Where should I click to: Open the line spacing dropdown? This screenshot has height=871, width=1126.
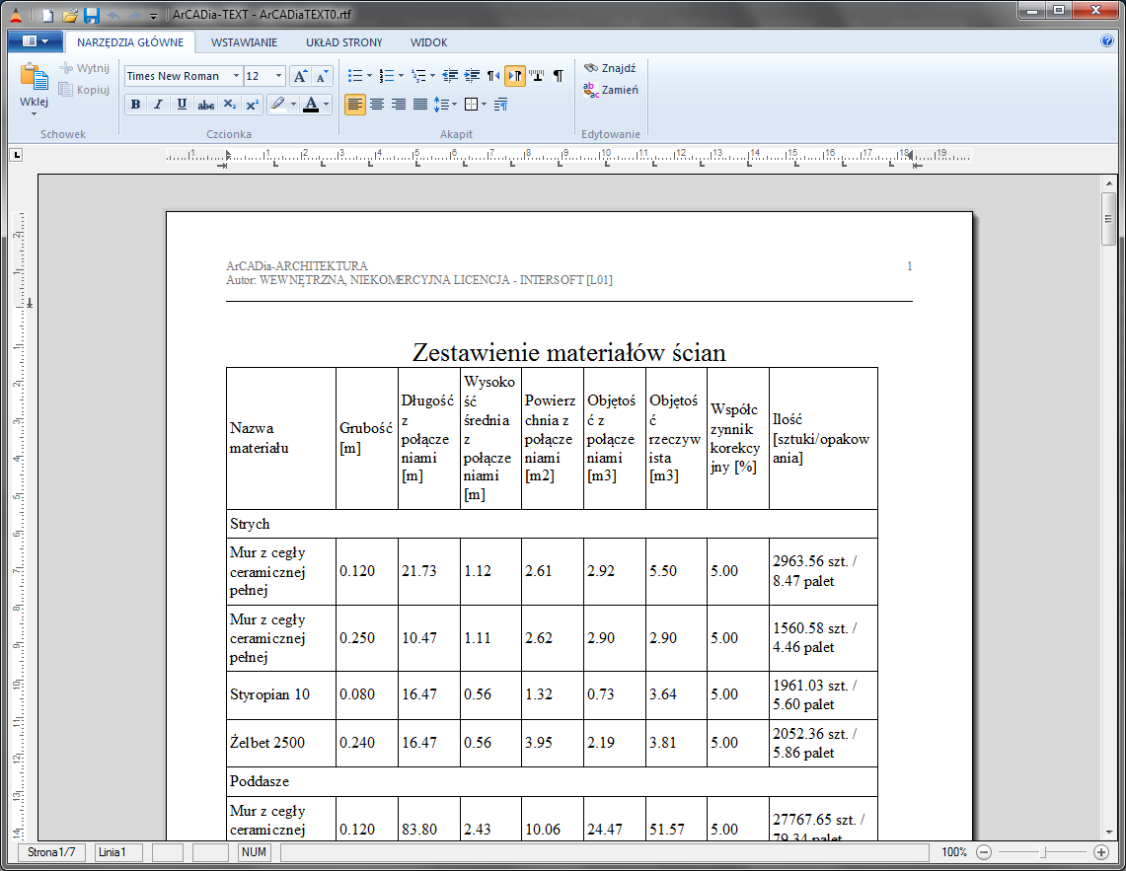tap(445, 105)
